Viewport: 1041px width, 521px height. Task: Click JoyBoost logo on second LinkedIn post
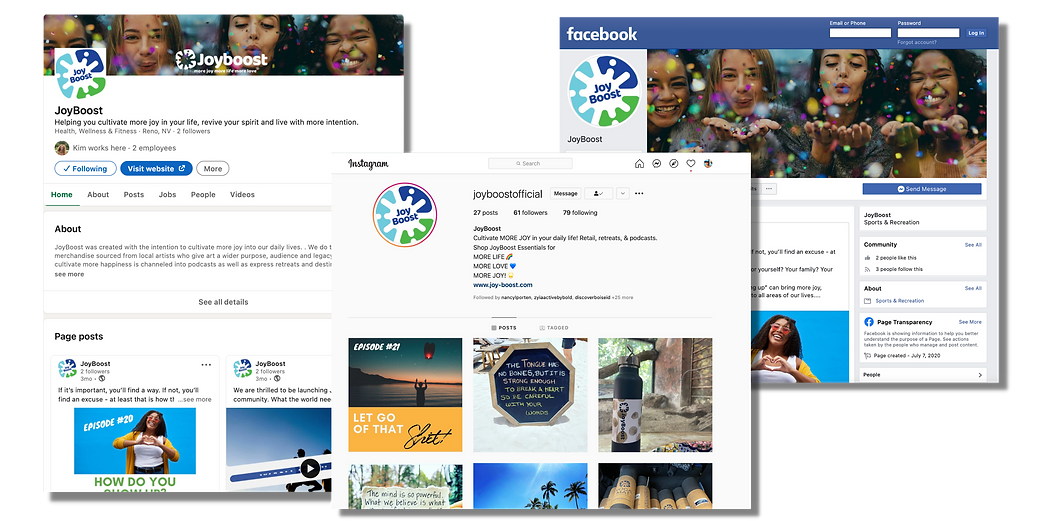click(x=242, y=368)
